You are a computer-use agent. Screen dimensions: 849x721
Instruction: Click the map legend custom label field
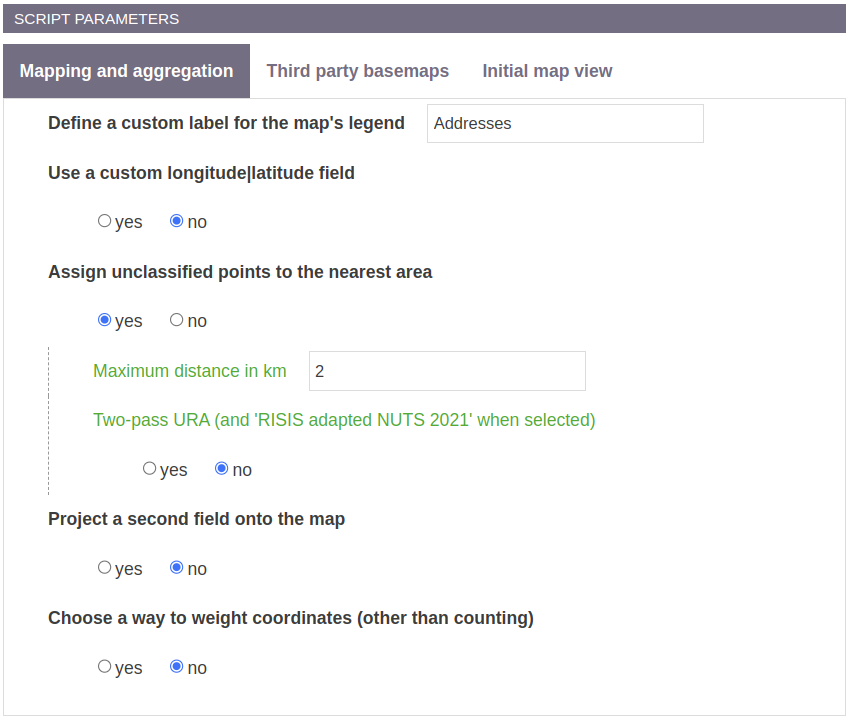tap(565, 123)
